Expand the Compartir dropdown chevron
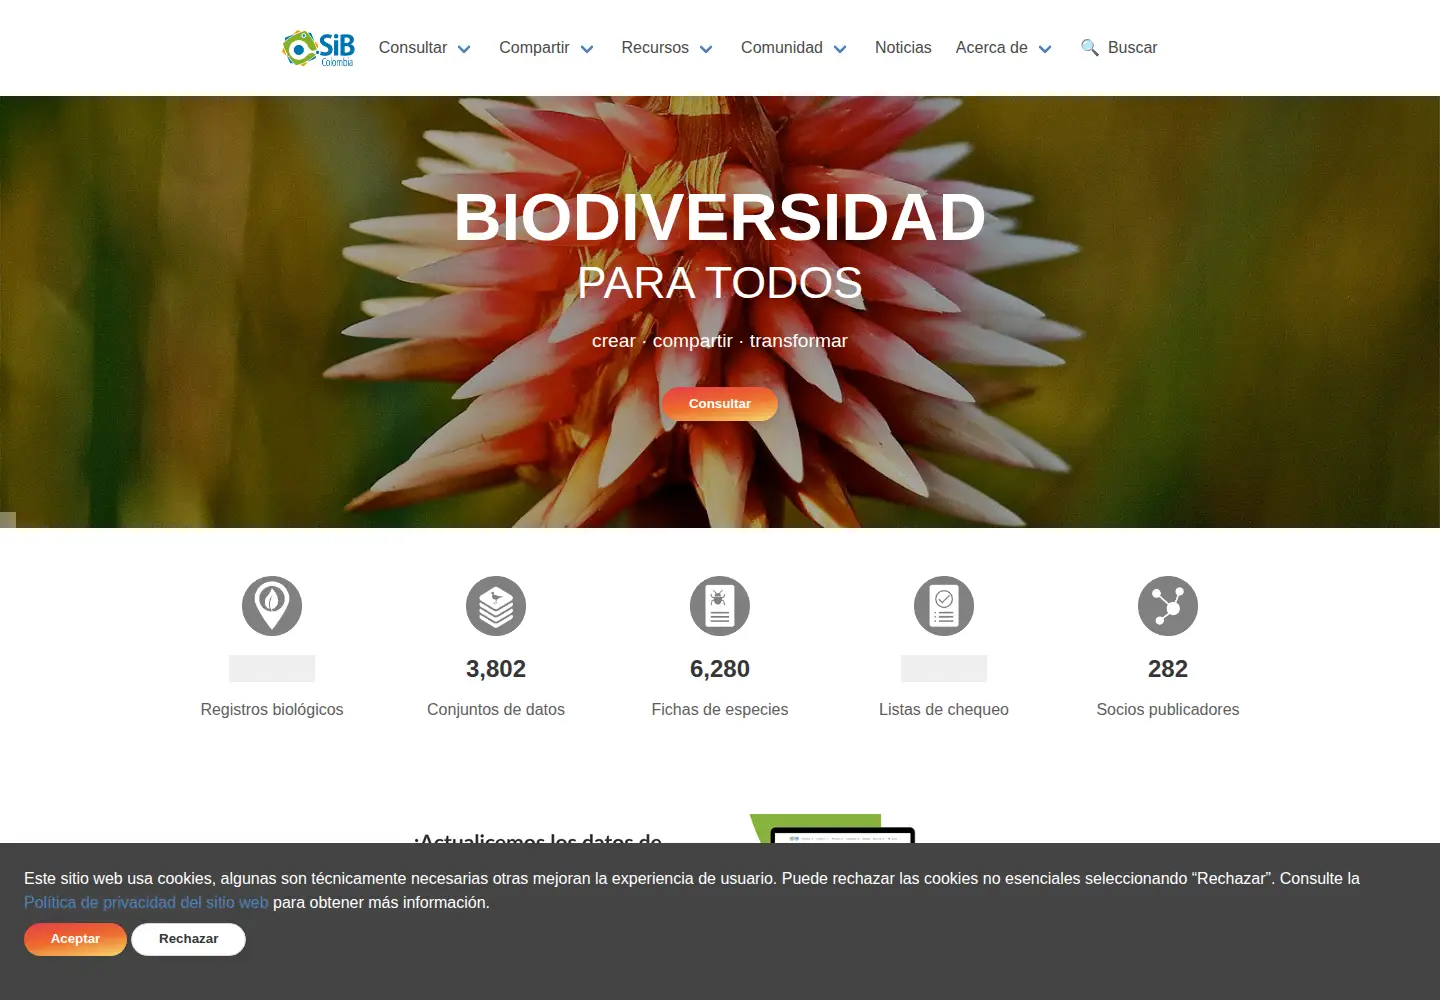The image size is (1440, 1000). tap(587, 49)
